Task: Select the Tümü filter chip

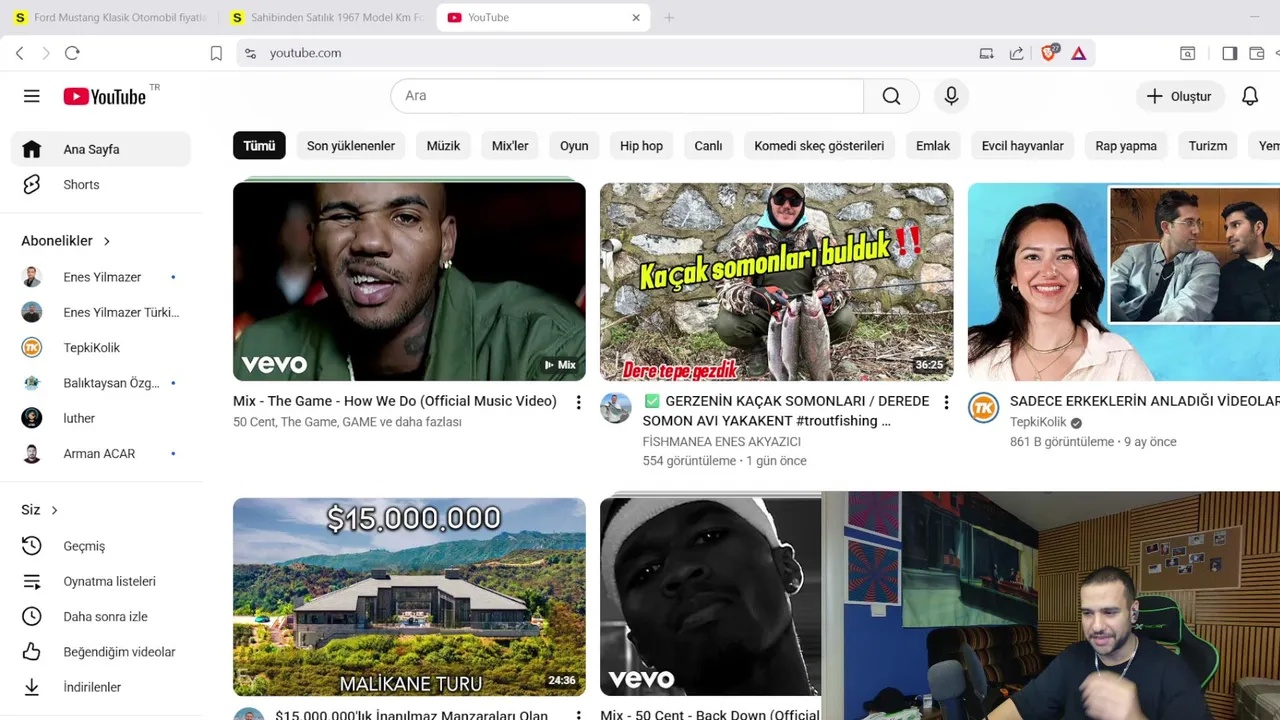Action: (259, 146)
